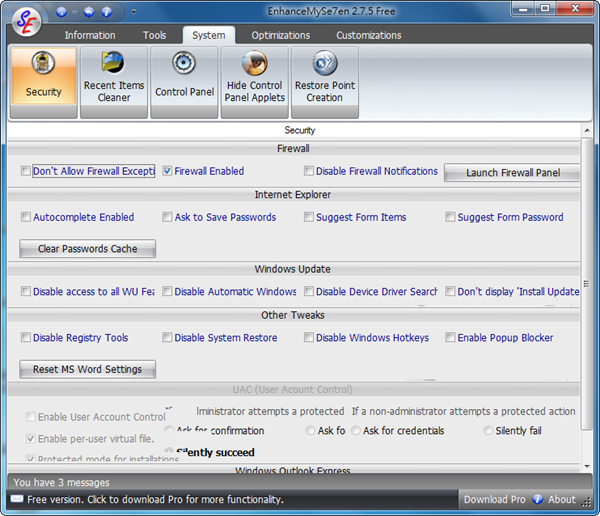Screen dimensions: 600x516
Task: Open the Control Panel ribbon item
Action: [x=184, y=82]
